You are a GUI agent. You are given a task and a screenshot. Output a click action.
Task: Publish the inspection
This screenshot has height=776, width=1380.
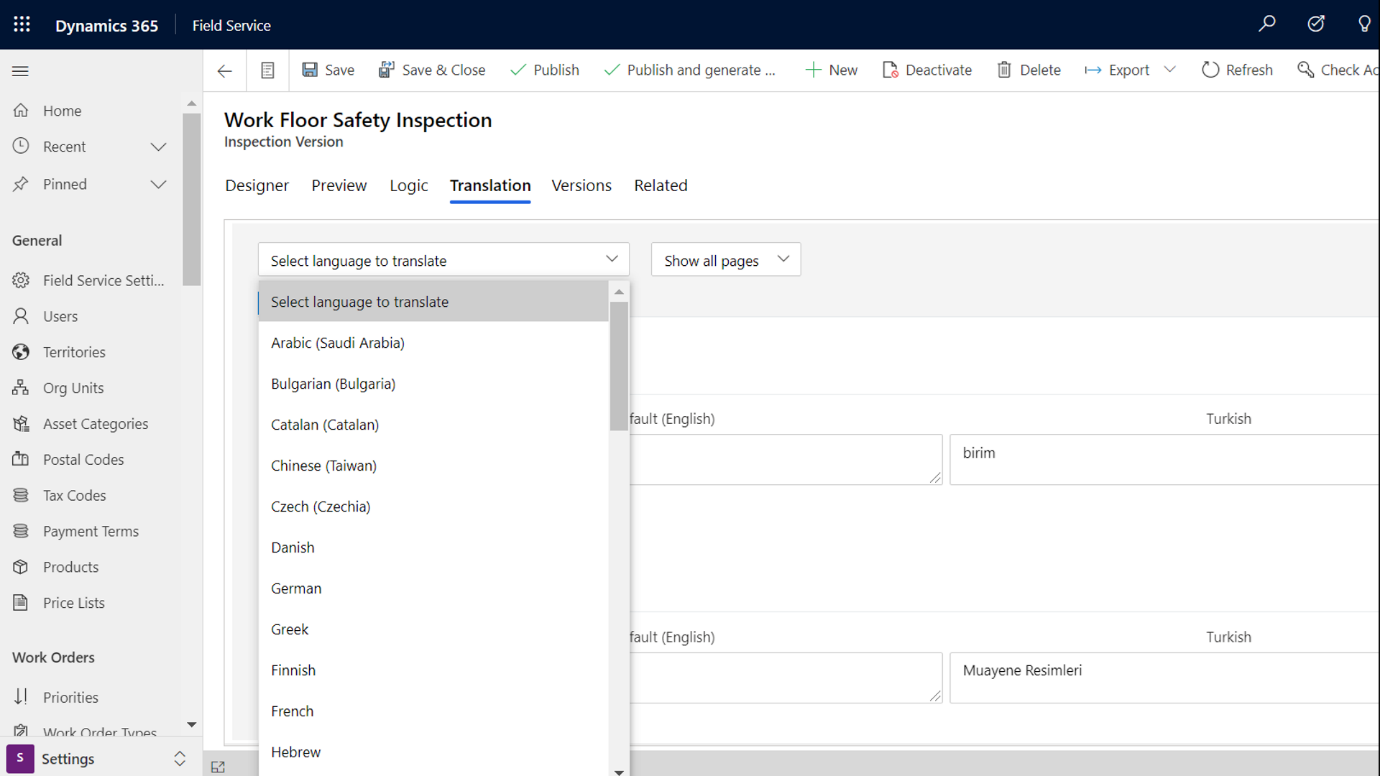tap(544, 69)
